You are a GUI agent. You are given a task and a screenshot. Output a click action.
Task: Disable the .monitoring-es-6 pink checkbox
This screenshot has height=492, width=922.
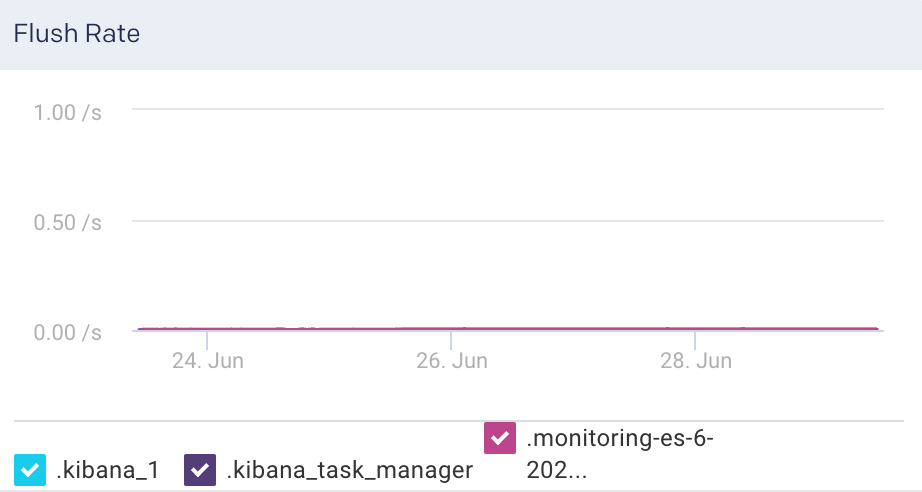coord(500,438)
